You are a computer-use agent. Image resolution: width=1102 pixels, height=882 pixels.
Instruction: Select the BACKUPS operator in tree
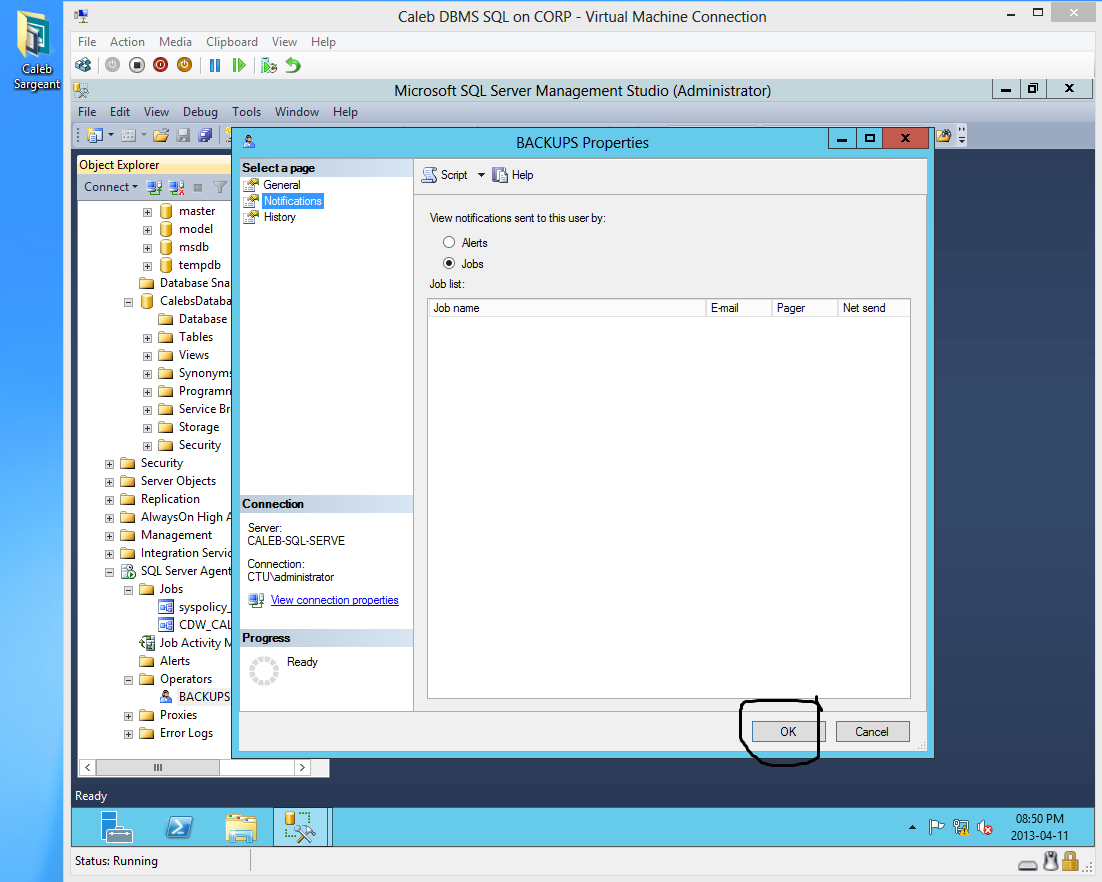(204, 696)
